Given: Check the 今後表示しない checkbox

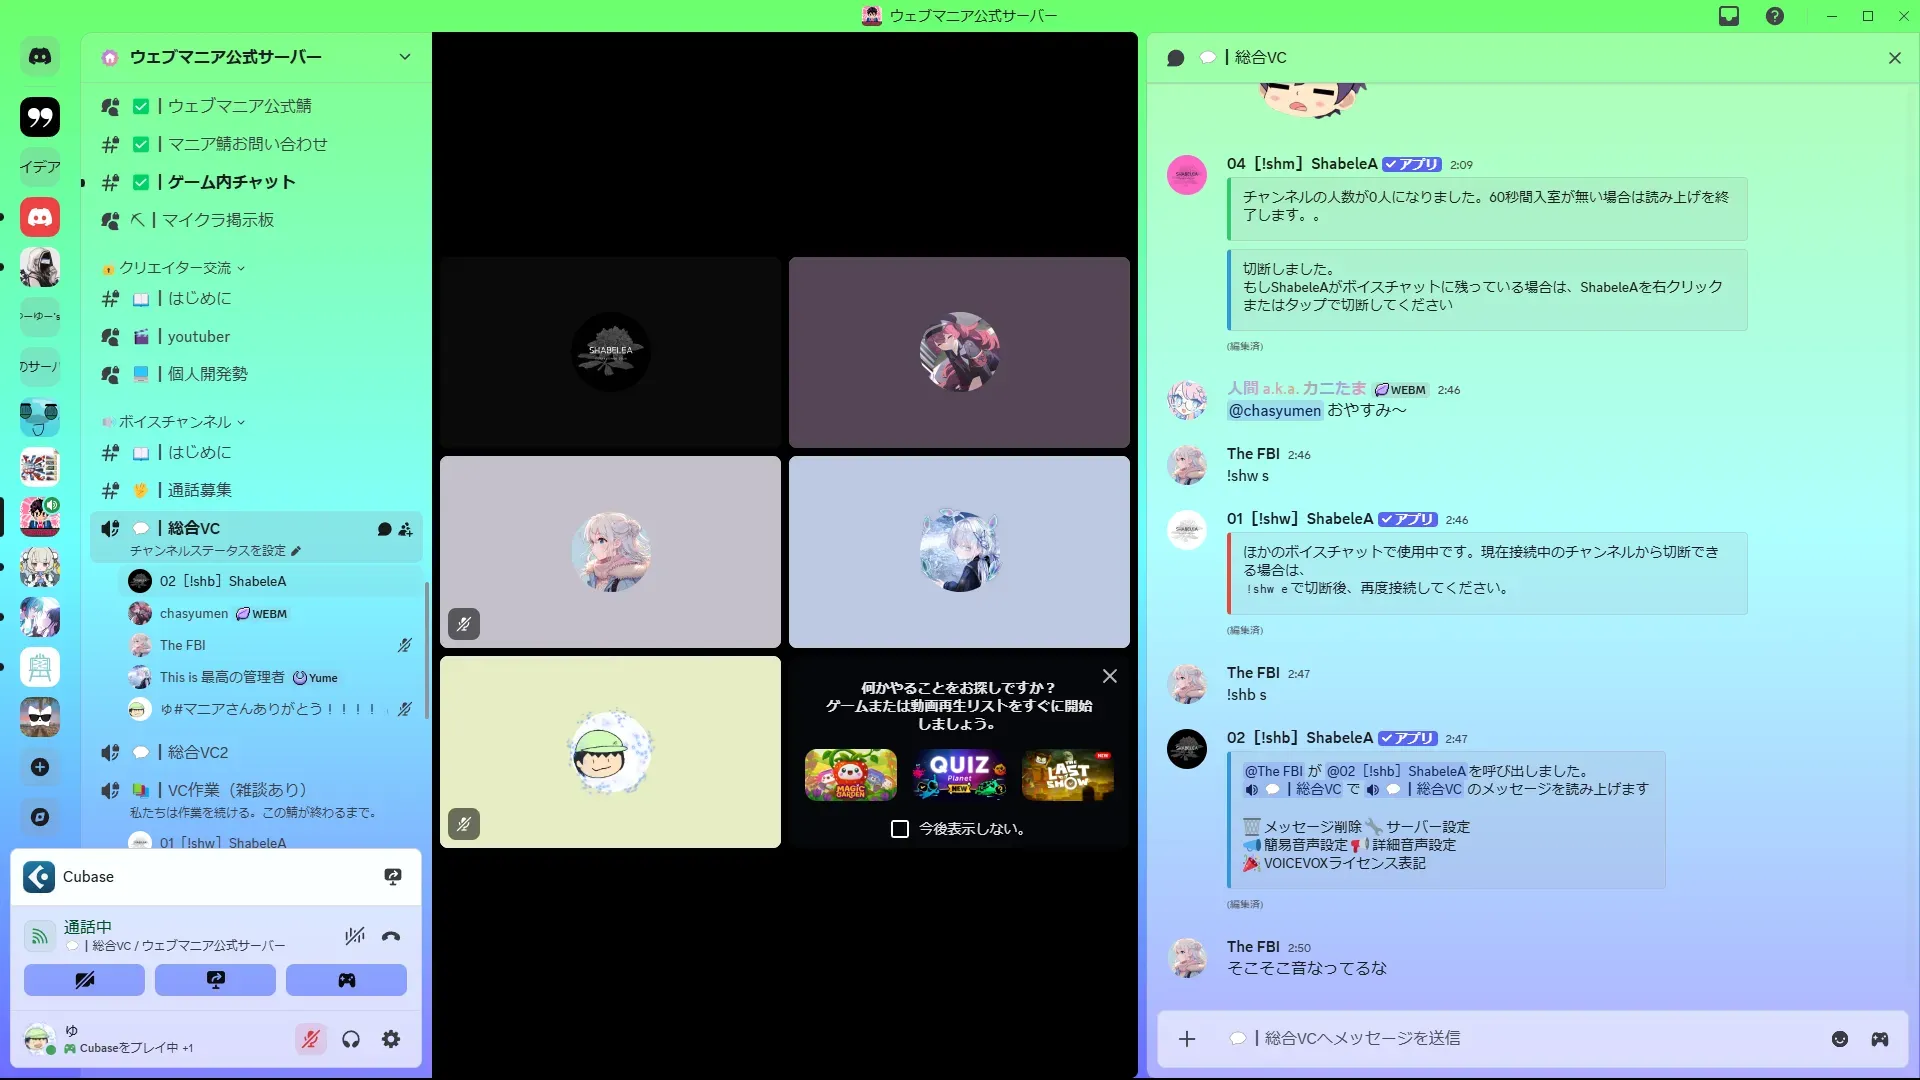Looking at the screenshot, I should click(x=900, y=829).
